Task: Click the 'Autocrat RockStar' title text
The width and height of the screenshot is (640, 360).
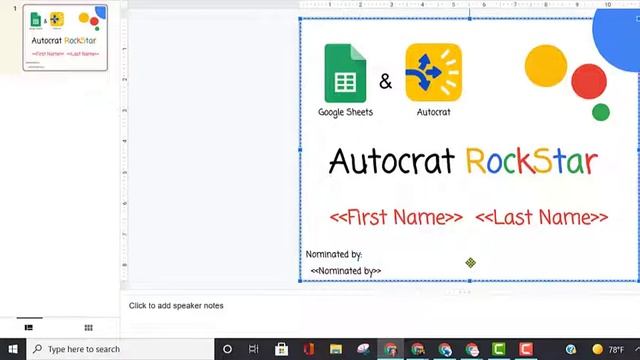Action: click(x=463, y=161)
